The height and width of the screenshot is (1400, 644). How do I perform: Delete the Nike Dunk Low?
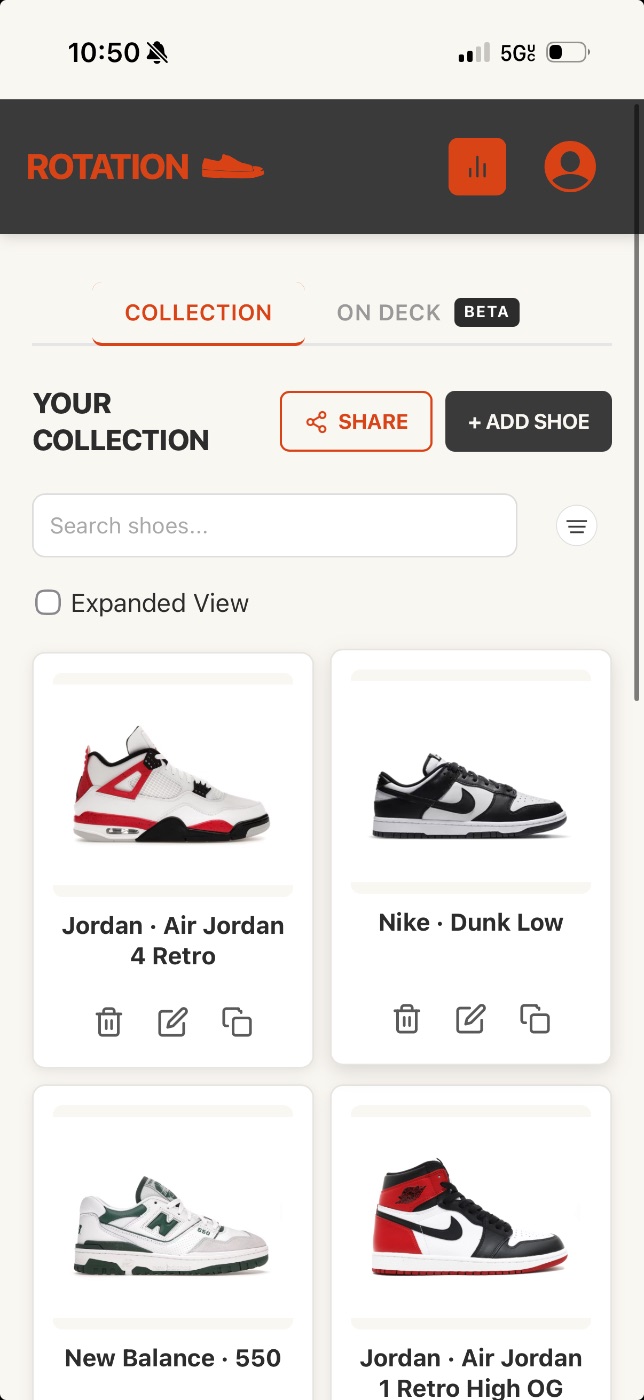[406, 1018]
